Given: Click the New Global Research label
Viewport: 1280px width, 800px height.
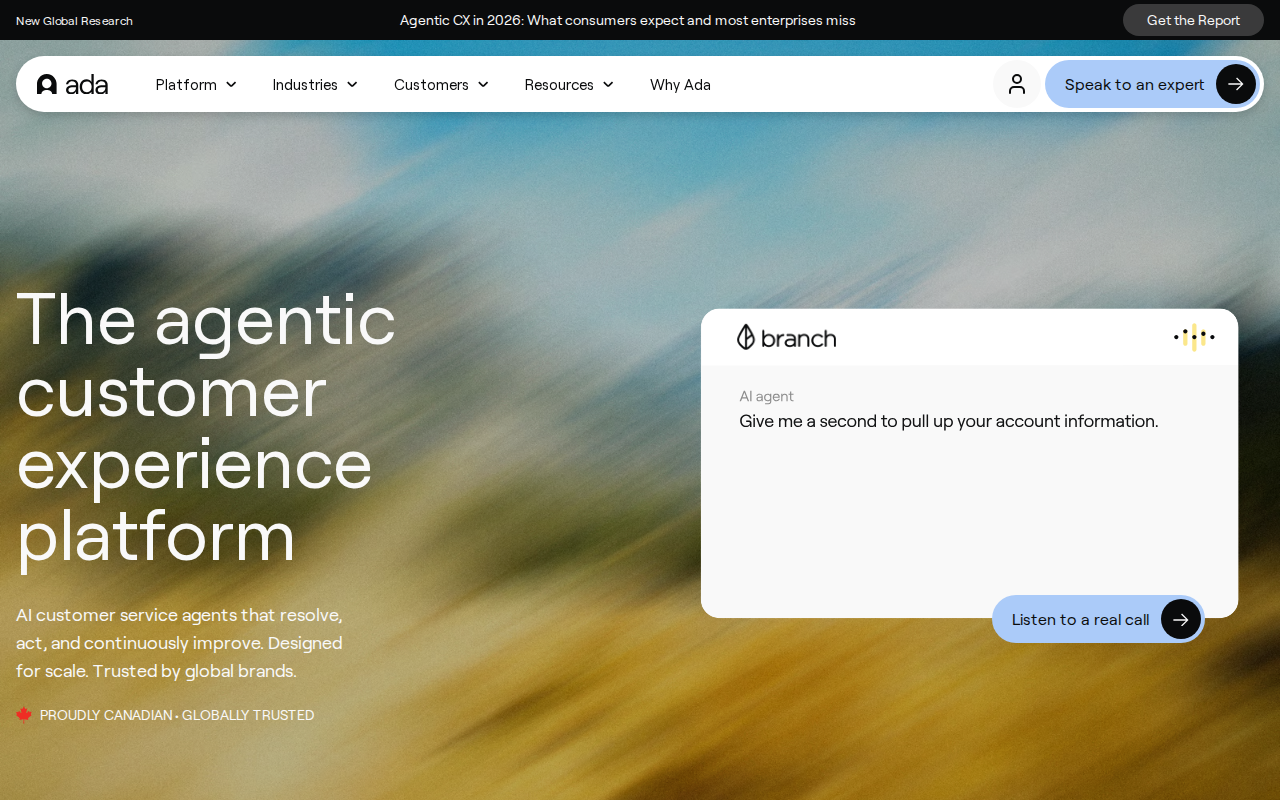Looking at the screenshot, I should tap(74, 21).
